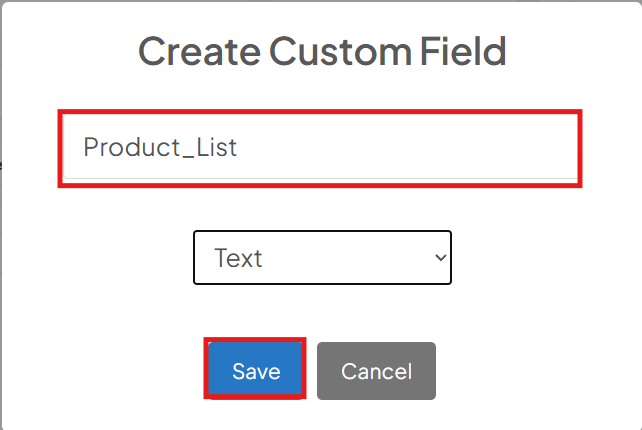Image resolution: width=642 pixels, height=430 pixels.
Task: Place cursor after the Product_List text
Action: click(x=238, y=147)
